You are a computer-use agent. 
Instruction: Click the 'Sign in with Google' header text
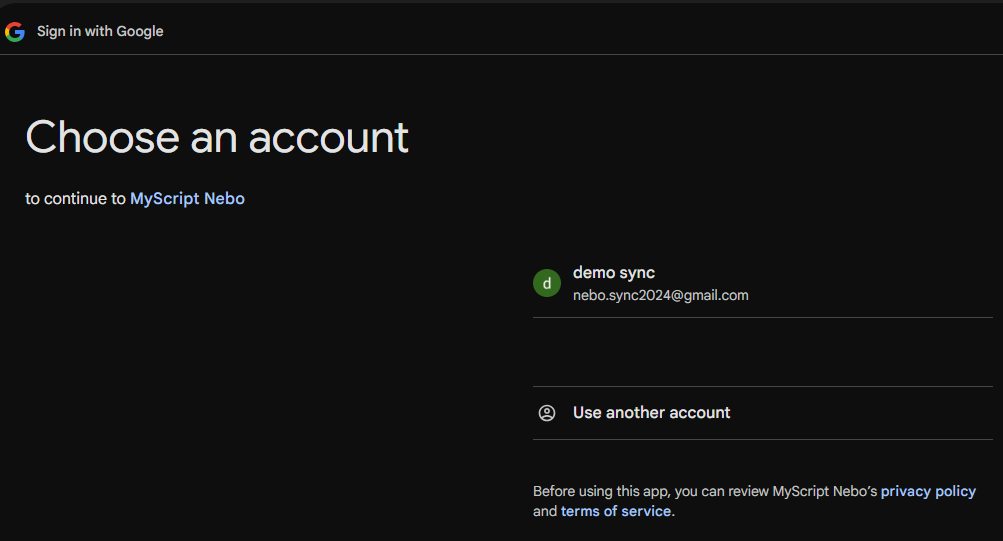[100, 31]
